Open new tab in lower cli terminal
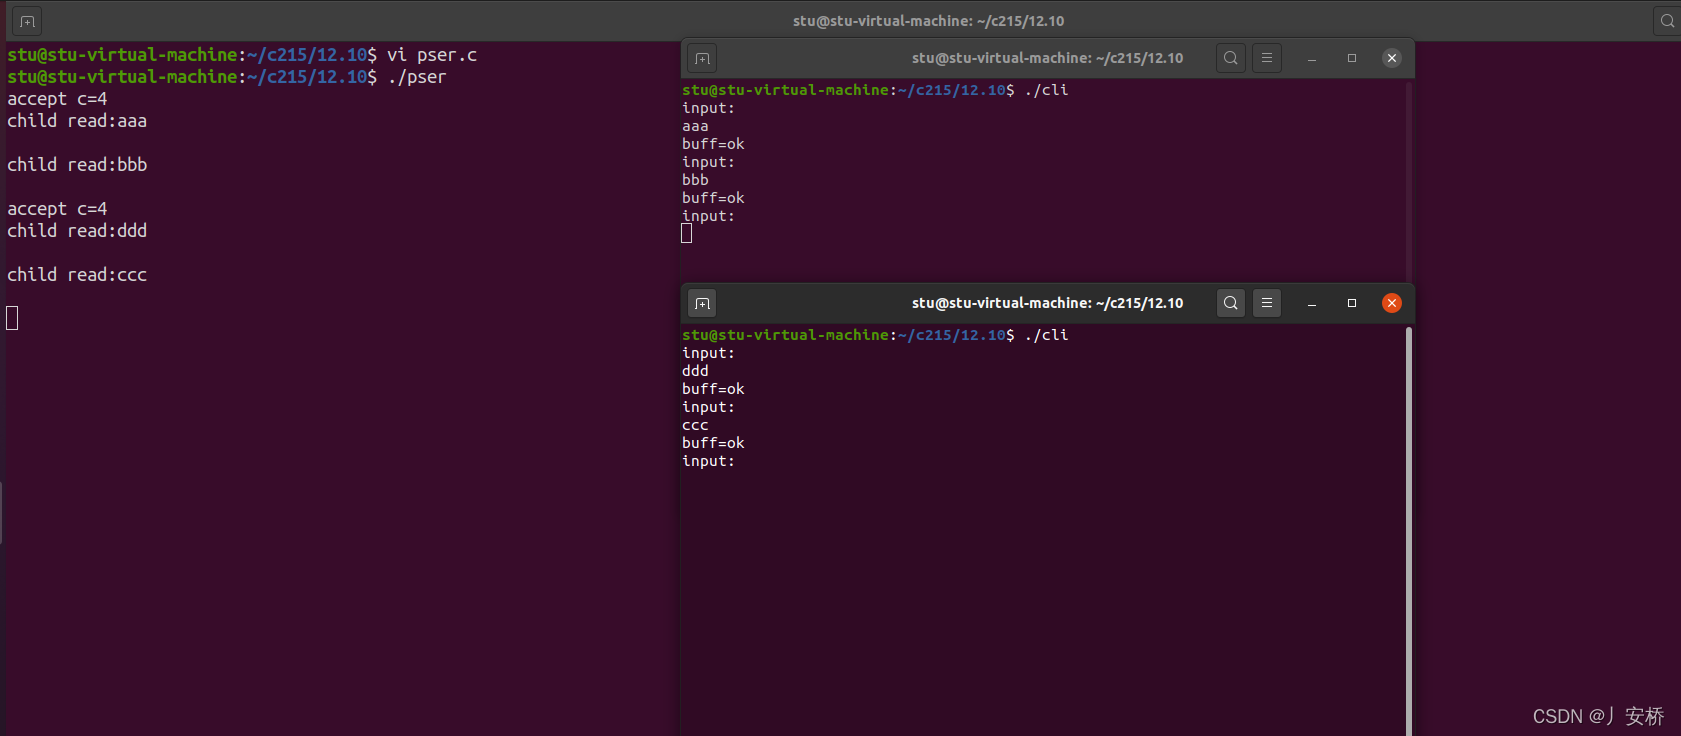 coord(703,303)
